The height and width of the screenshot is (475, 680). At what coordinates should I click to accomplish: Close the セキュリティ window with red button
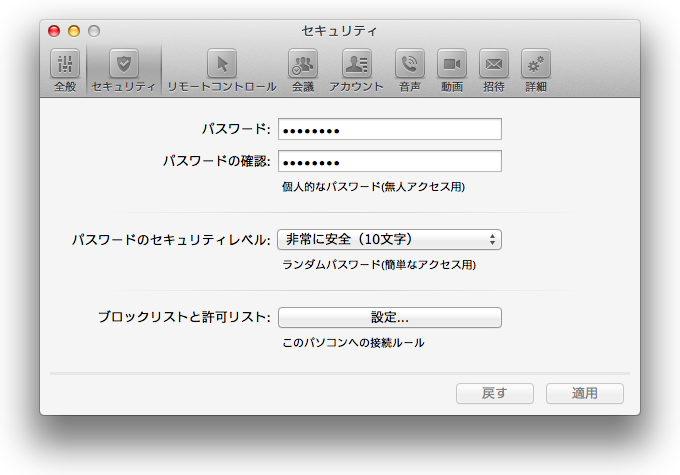point(54,31)
